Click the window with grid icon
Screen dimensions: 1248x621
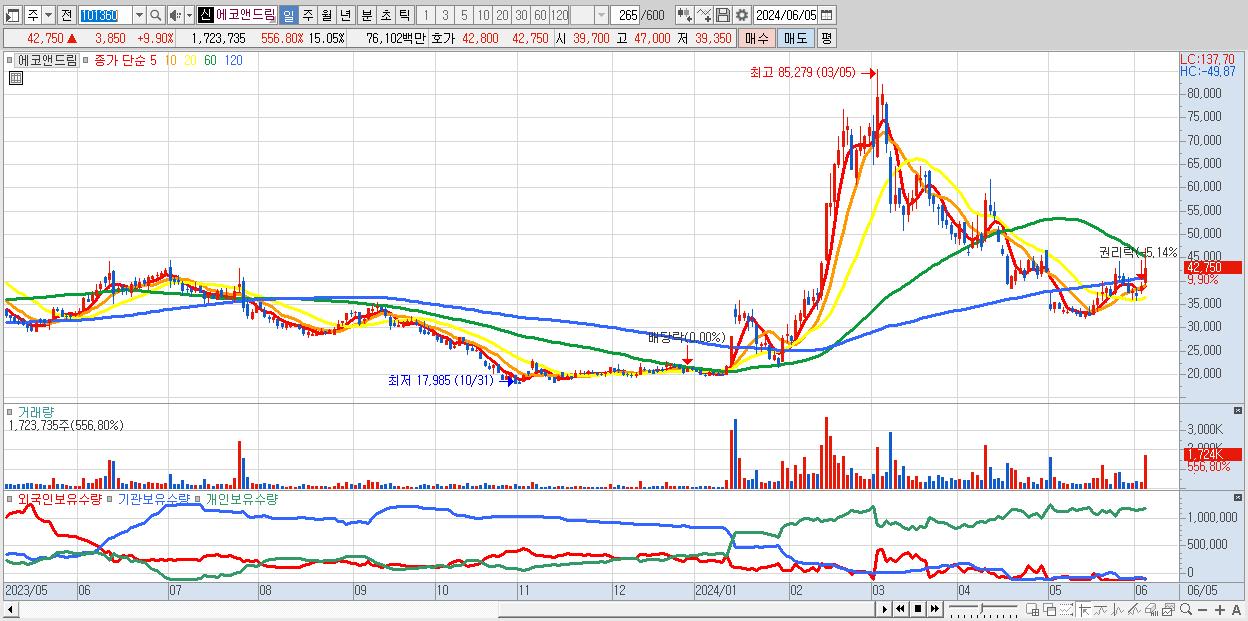[x=1033, y=610]
